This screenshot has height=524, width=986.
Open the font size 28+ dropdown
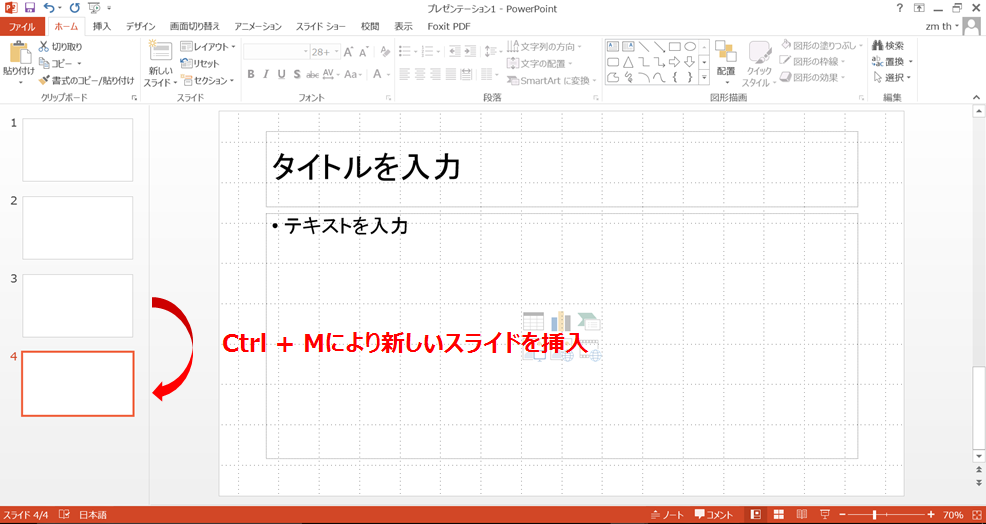(326, 52)
